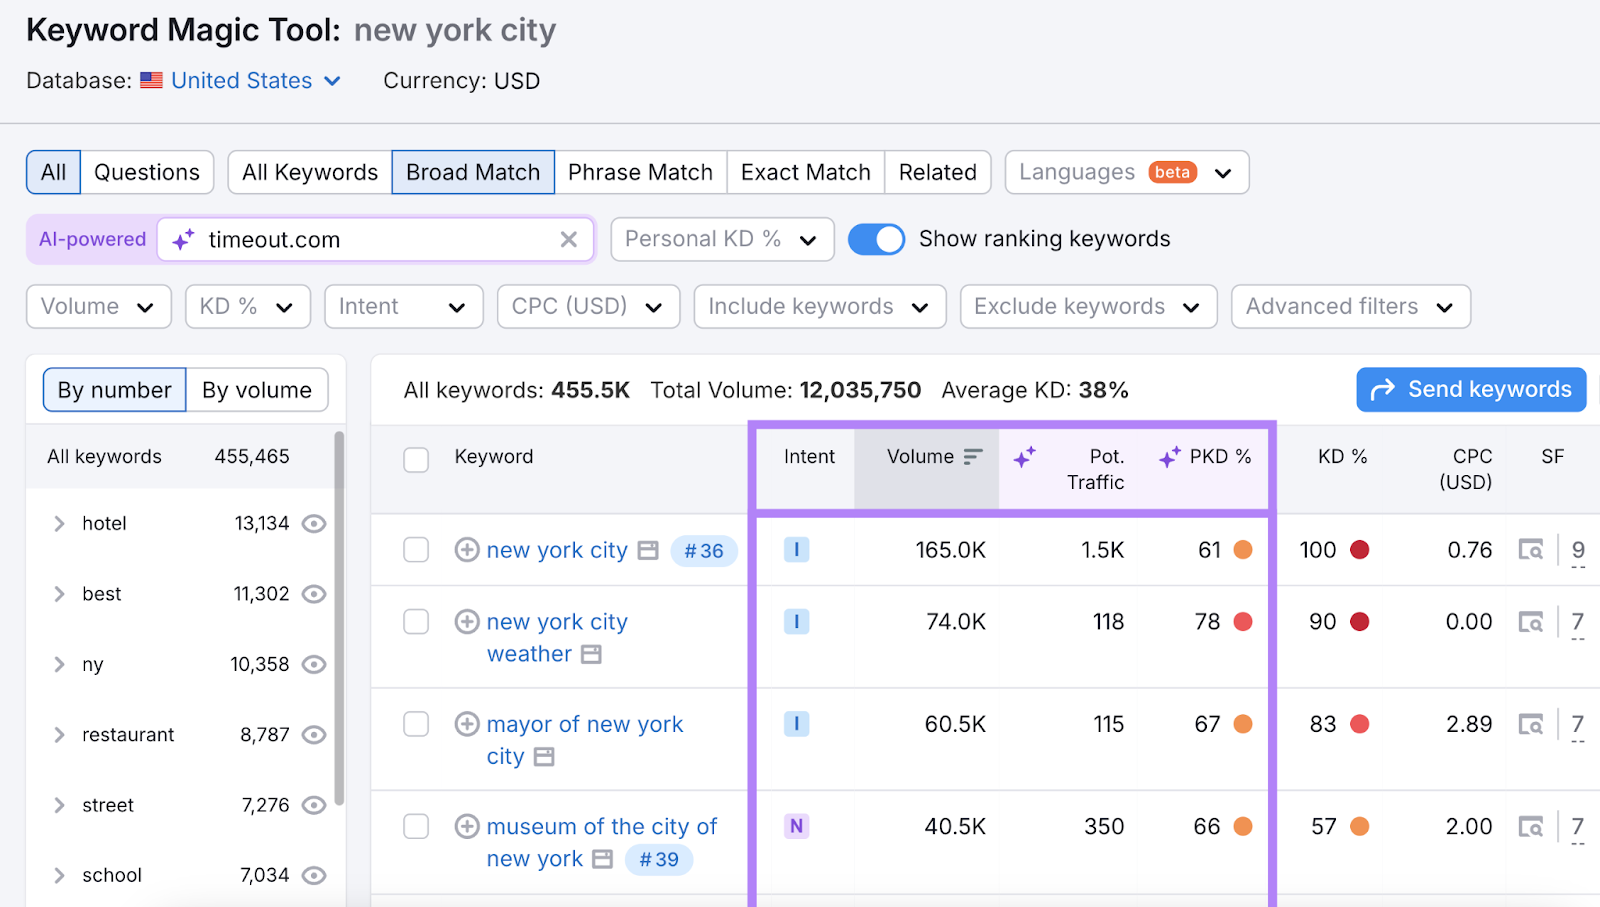Open the Languages beta dropdown
1600x907 pixels.
1127,172
